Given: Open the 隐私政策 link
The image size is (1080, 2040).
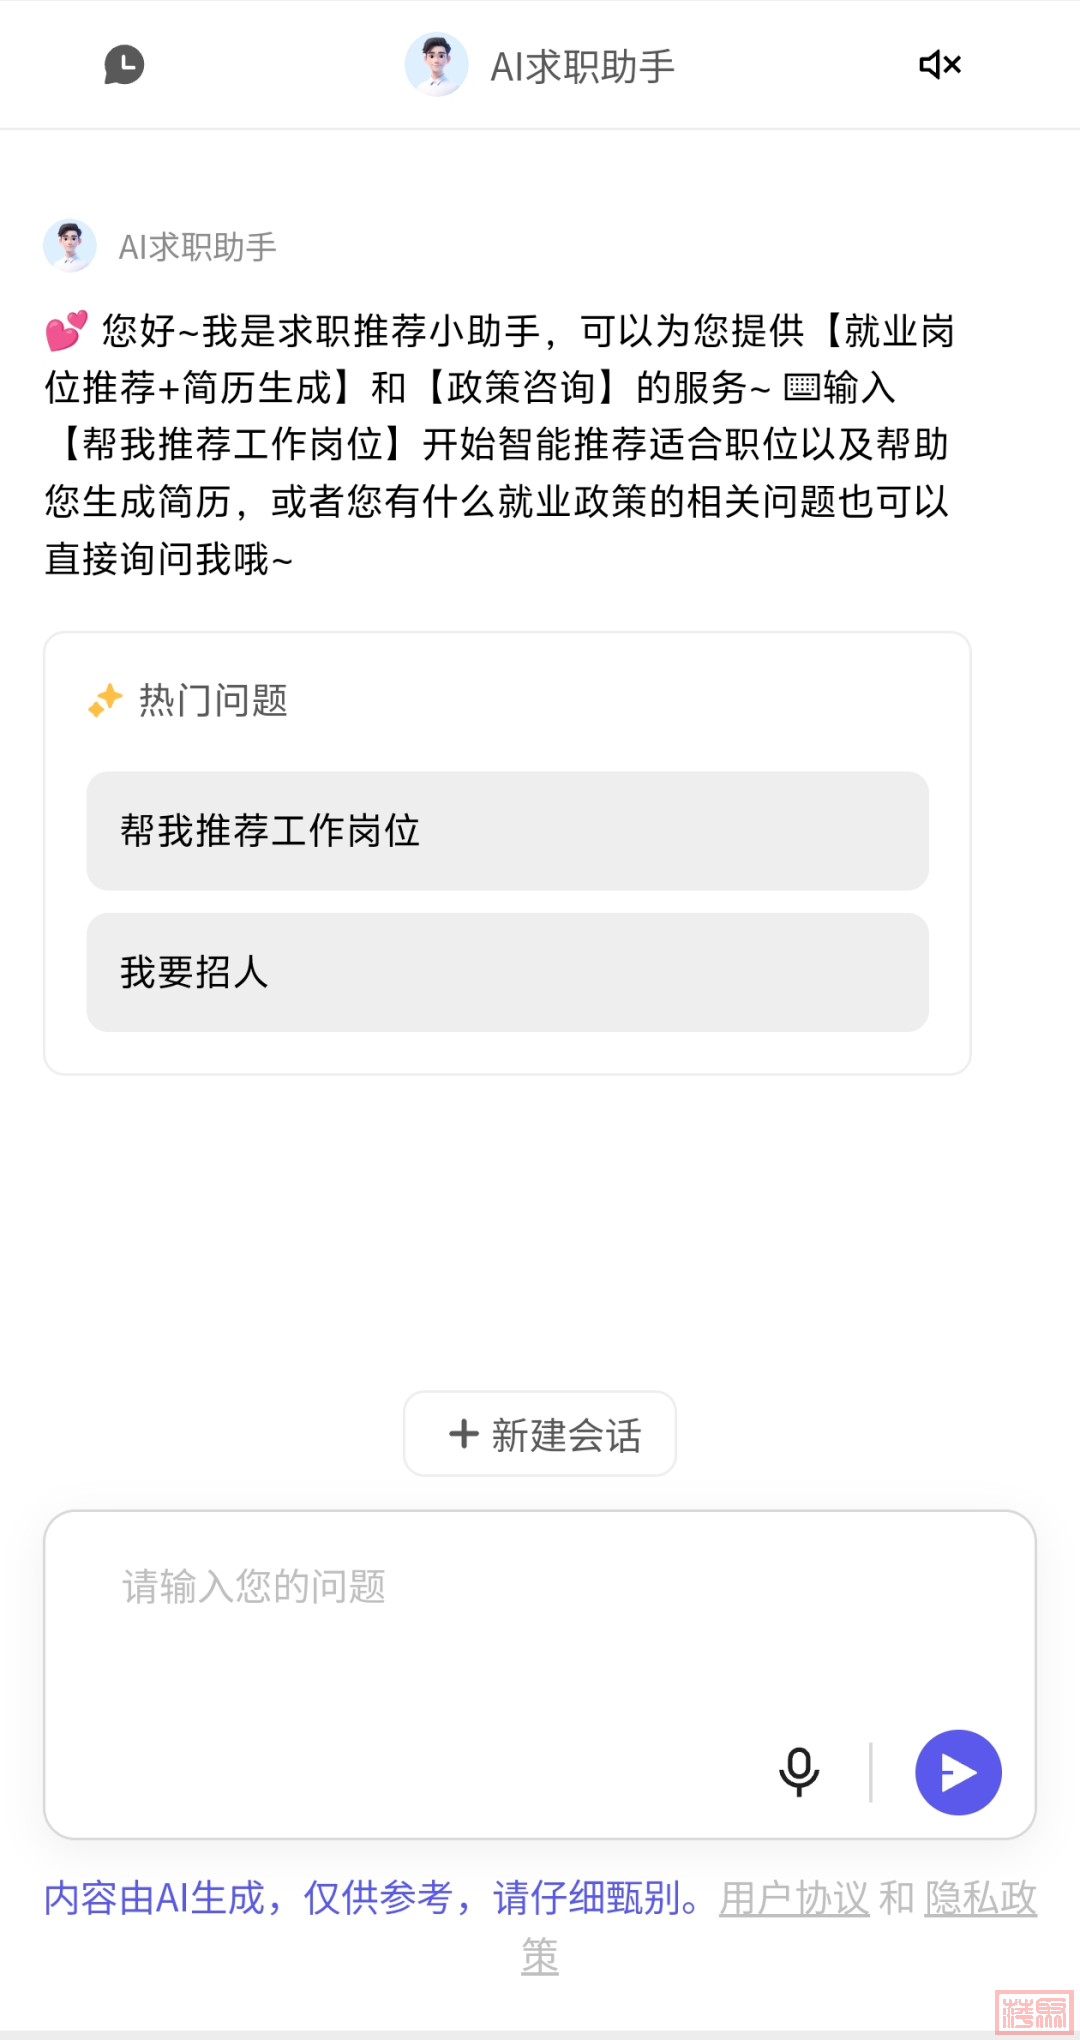Looking at the screenshot, I should point(980,1898).
